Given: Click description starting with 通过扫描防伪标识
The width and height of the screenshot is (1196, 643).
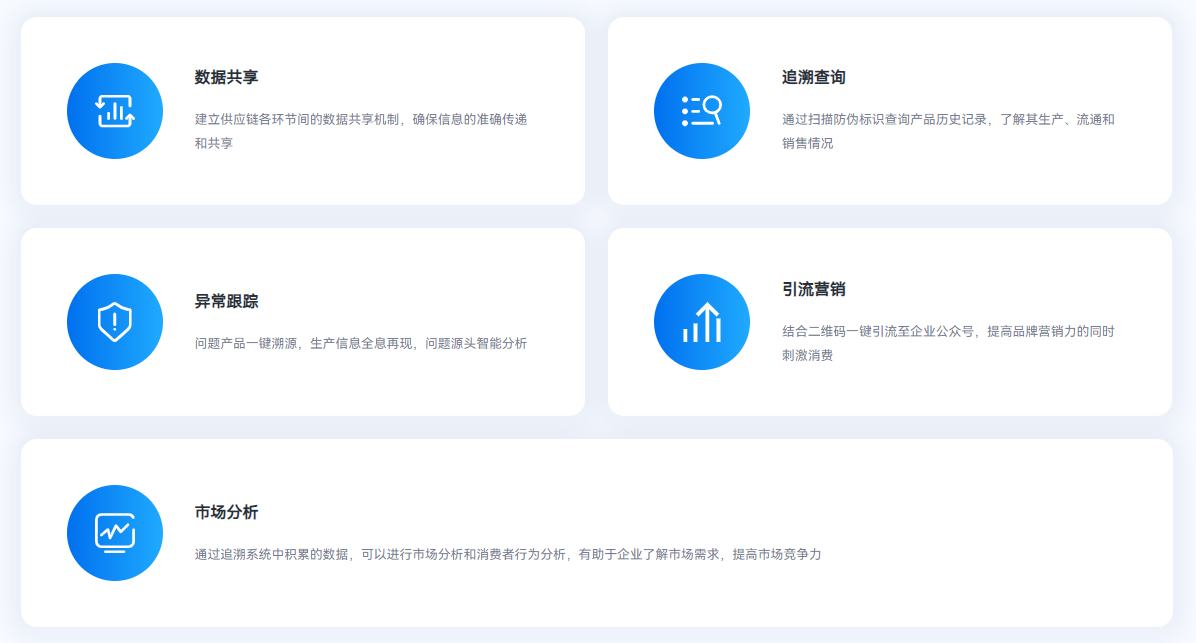Looking at the screenshot, I should 948,120.
